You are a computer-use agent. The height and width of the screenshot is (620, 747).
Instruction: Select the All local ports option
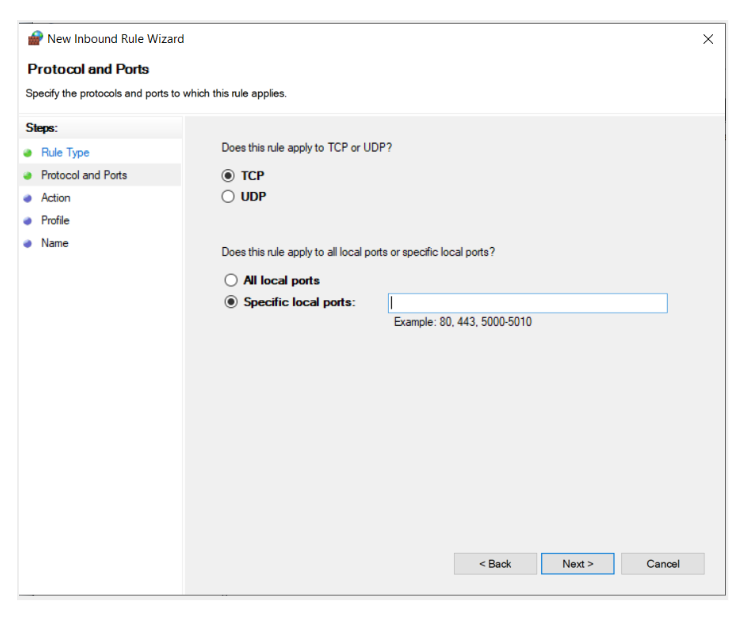point(231,281)
